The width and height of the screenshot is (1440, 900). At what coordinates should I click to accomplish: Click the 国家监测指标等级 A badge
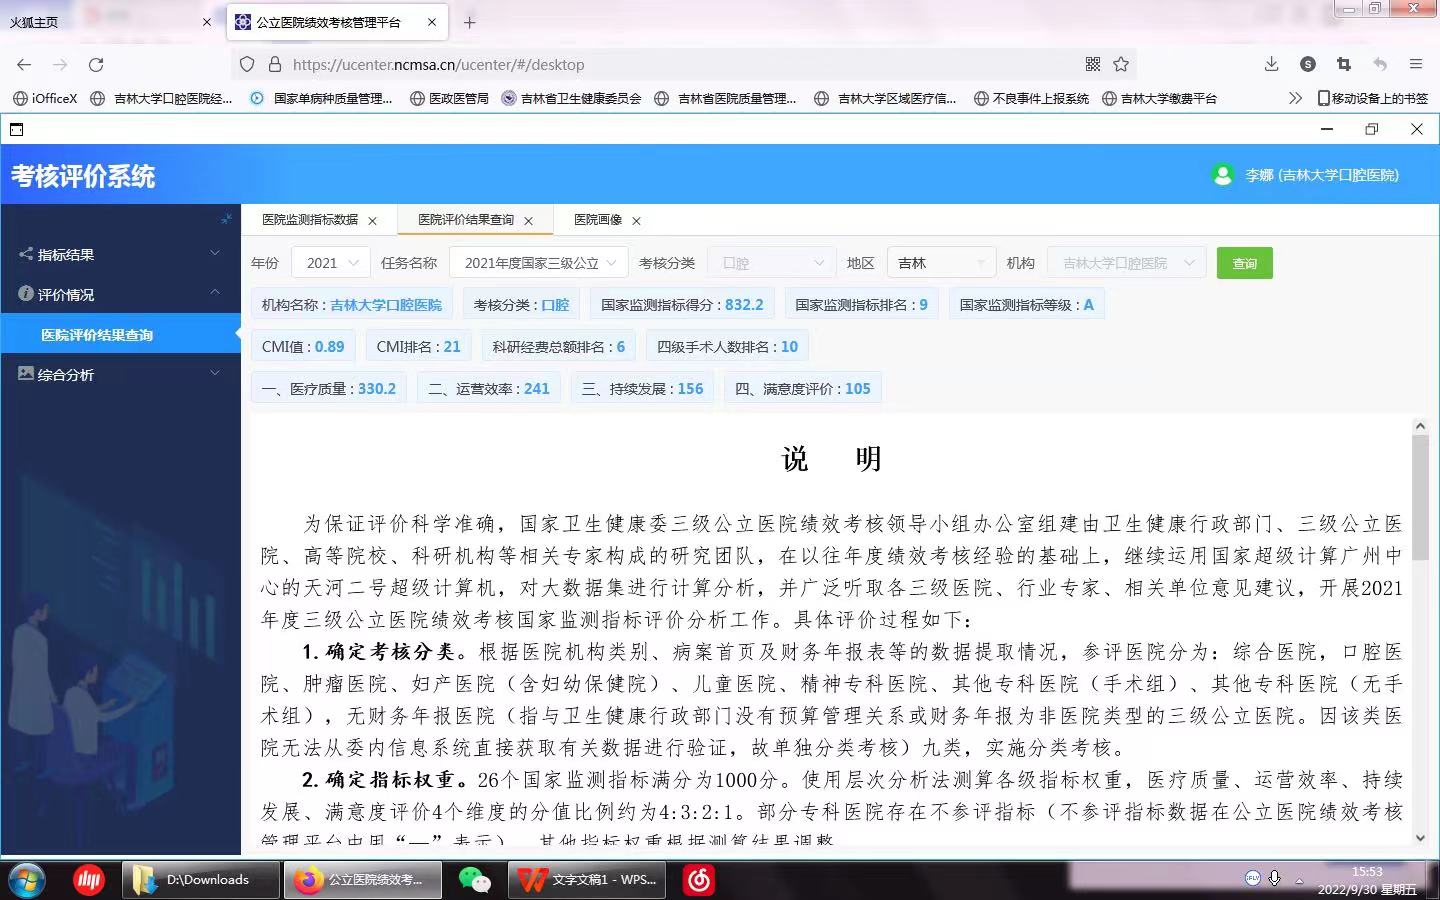[x=1026, y=305]
